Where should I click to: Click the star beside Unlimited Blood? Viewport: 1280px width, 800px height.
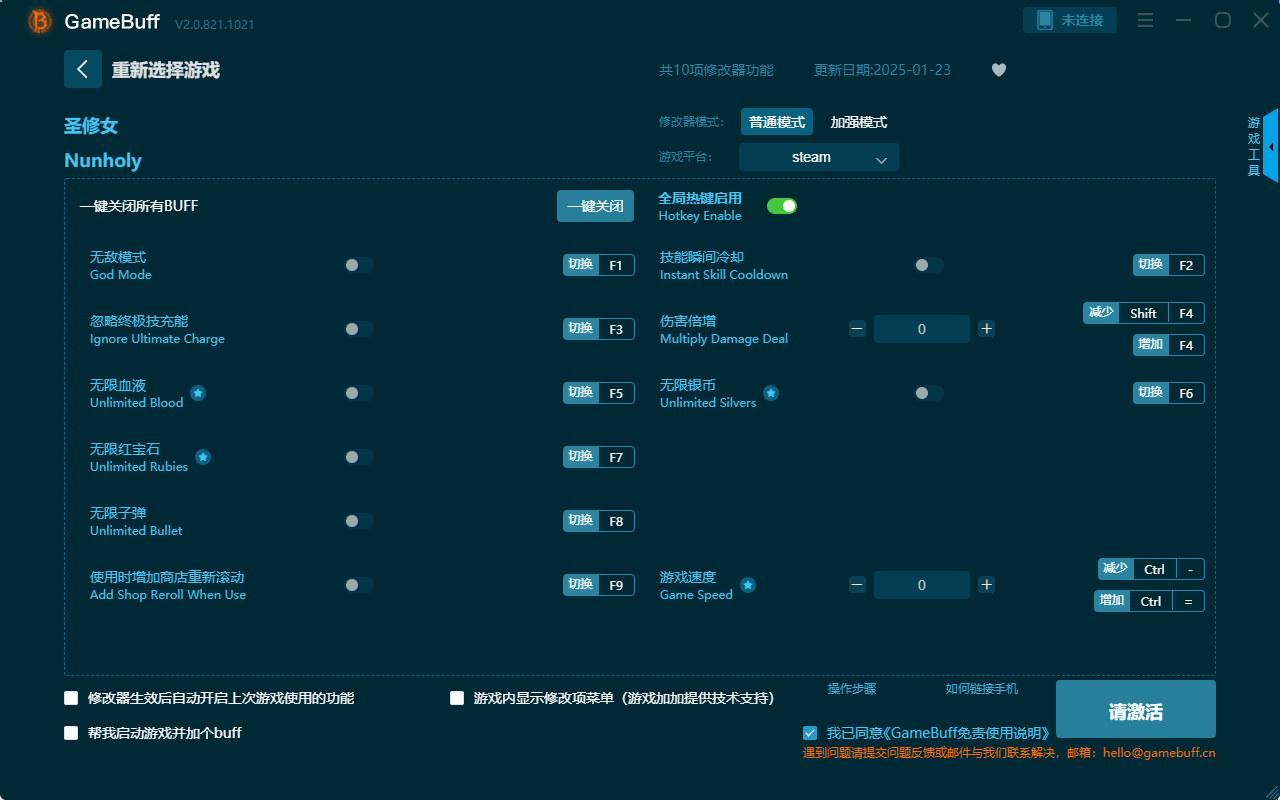click(198, 394)
